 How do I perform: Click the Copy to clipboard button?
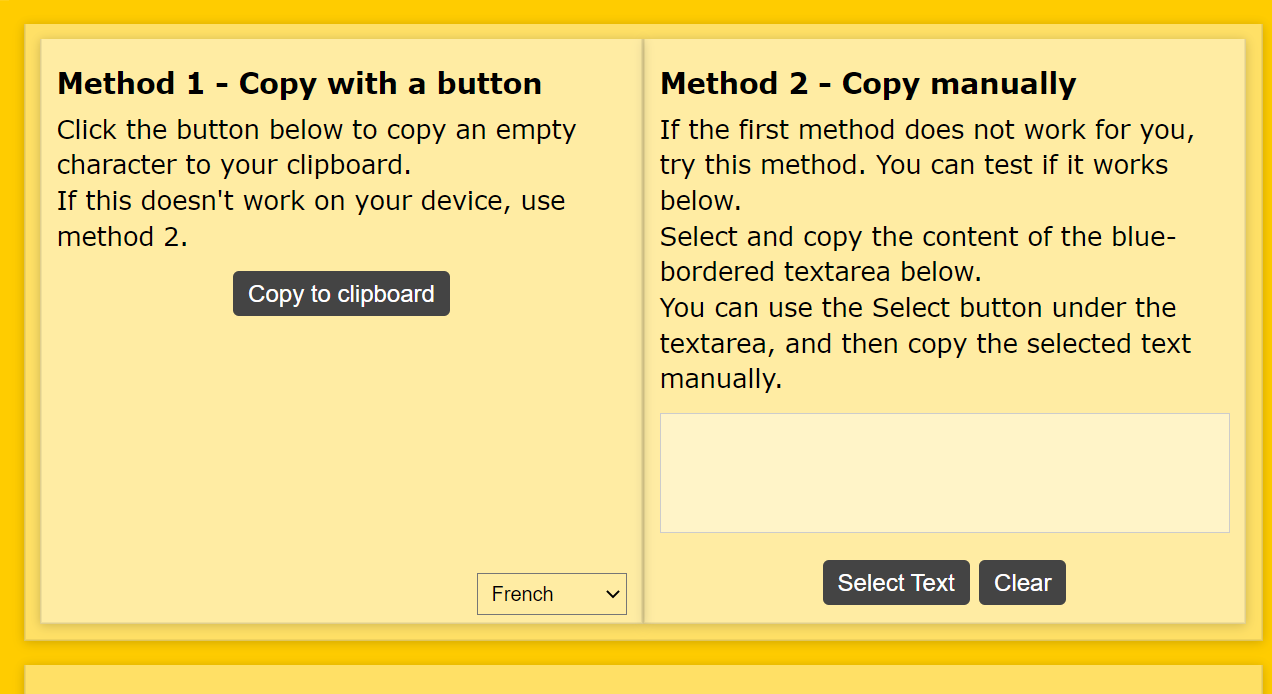click(x=341, y=294)
